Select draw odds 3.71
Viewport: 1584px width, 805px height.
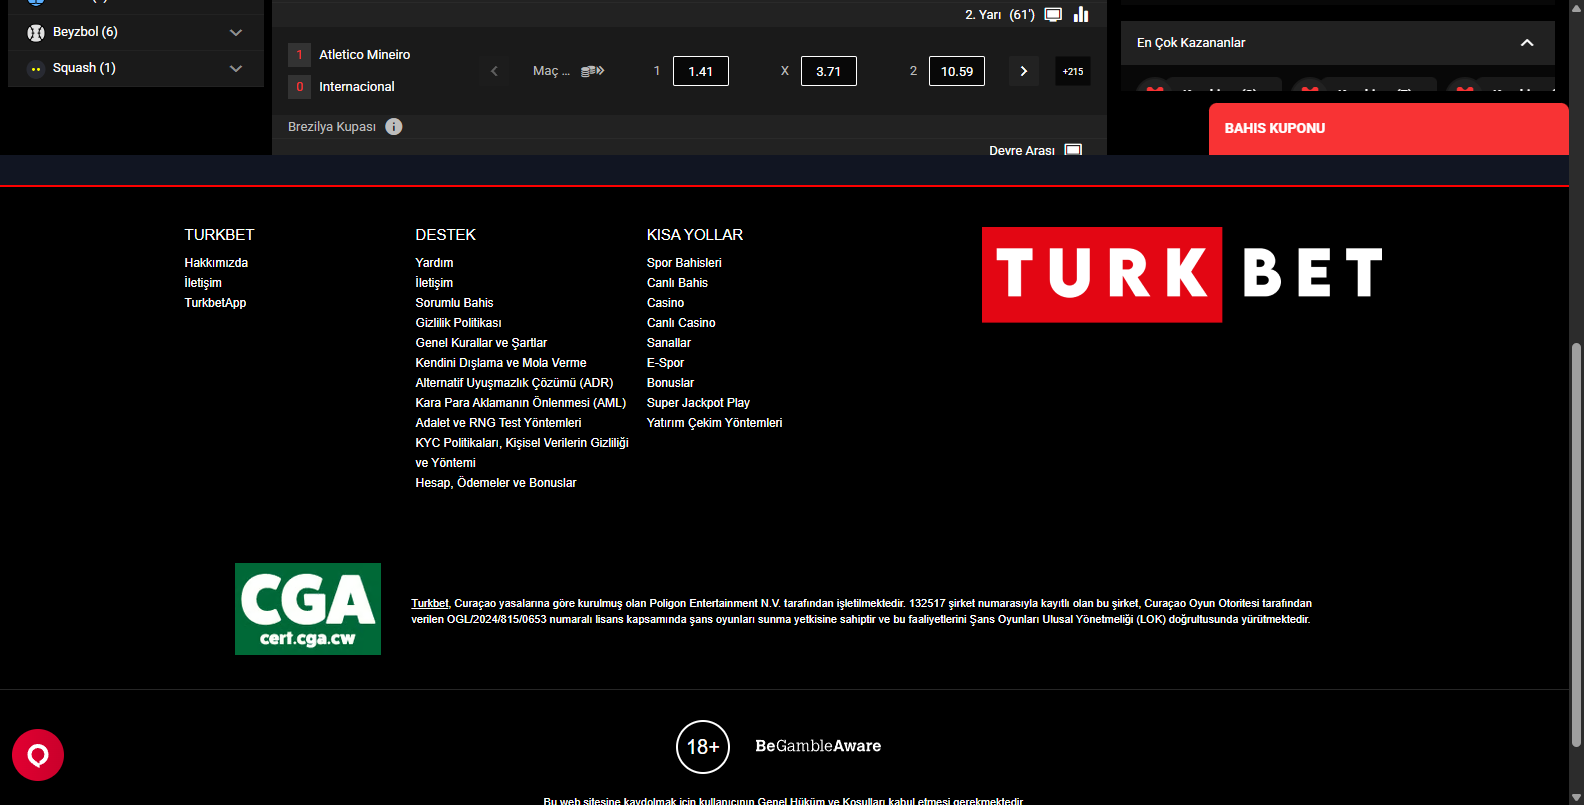click(x=828, y=71)
